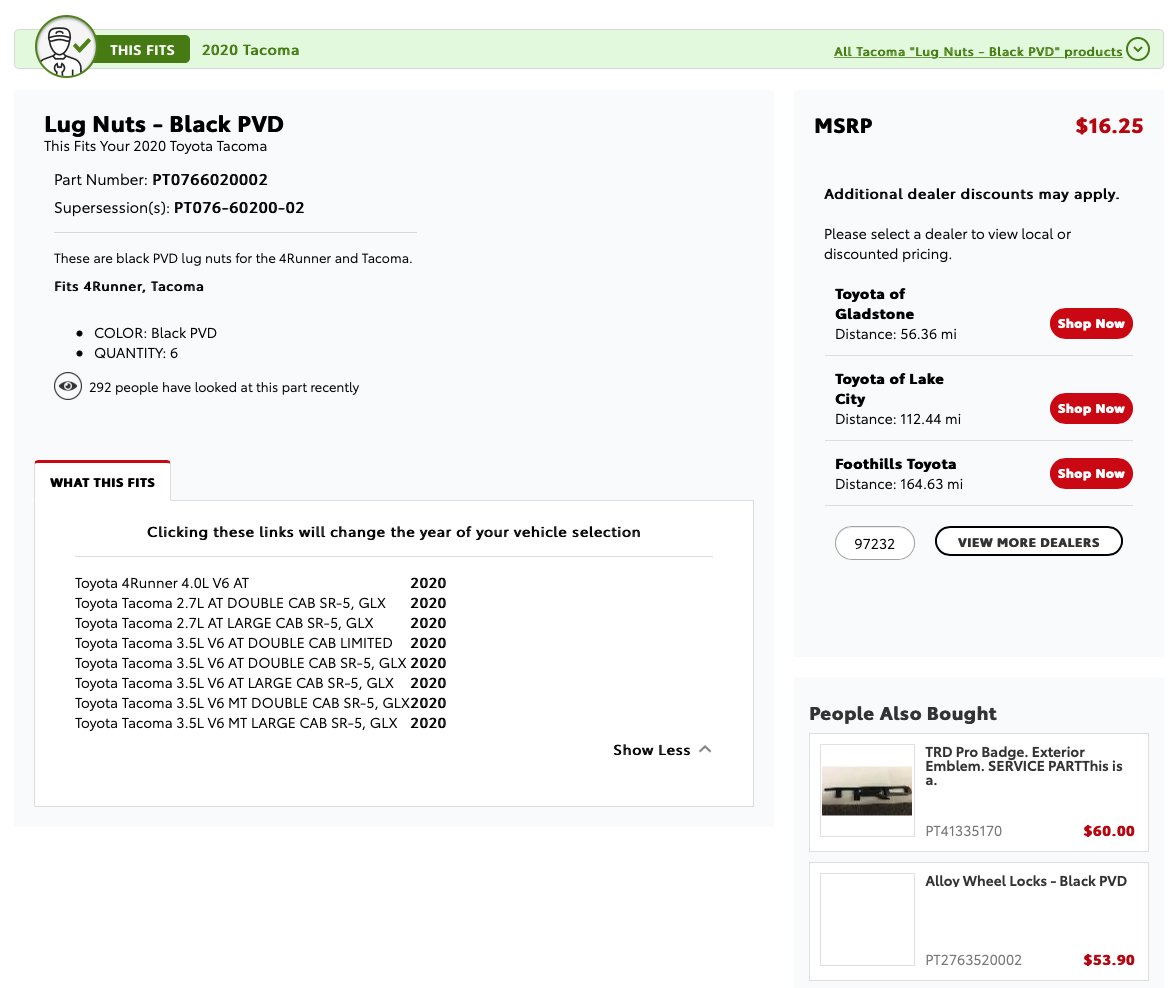Image resolution: width=1174 pixels, height=988 pixels.
Task: Open Tacoma 2.7L AT Double Cab SR-5 link
Action: [x=230, y=603]
